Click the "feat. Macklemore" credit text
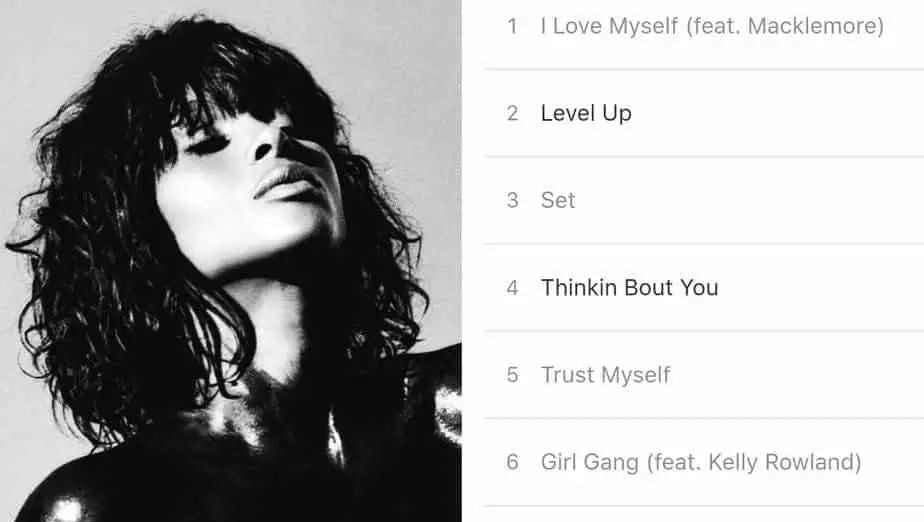This screenshot has width=924, height=522. (785, 26)
